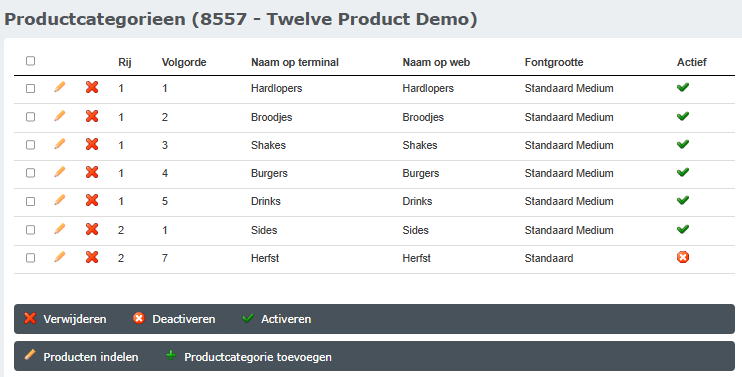Open the edit pencil for Herfst
The width and height of the screenshot is (742, 377).
[x=60, y=257]
